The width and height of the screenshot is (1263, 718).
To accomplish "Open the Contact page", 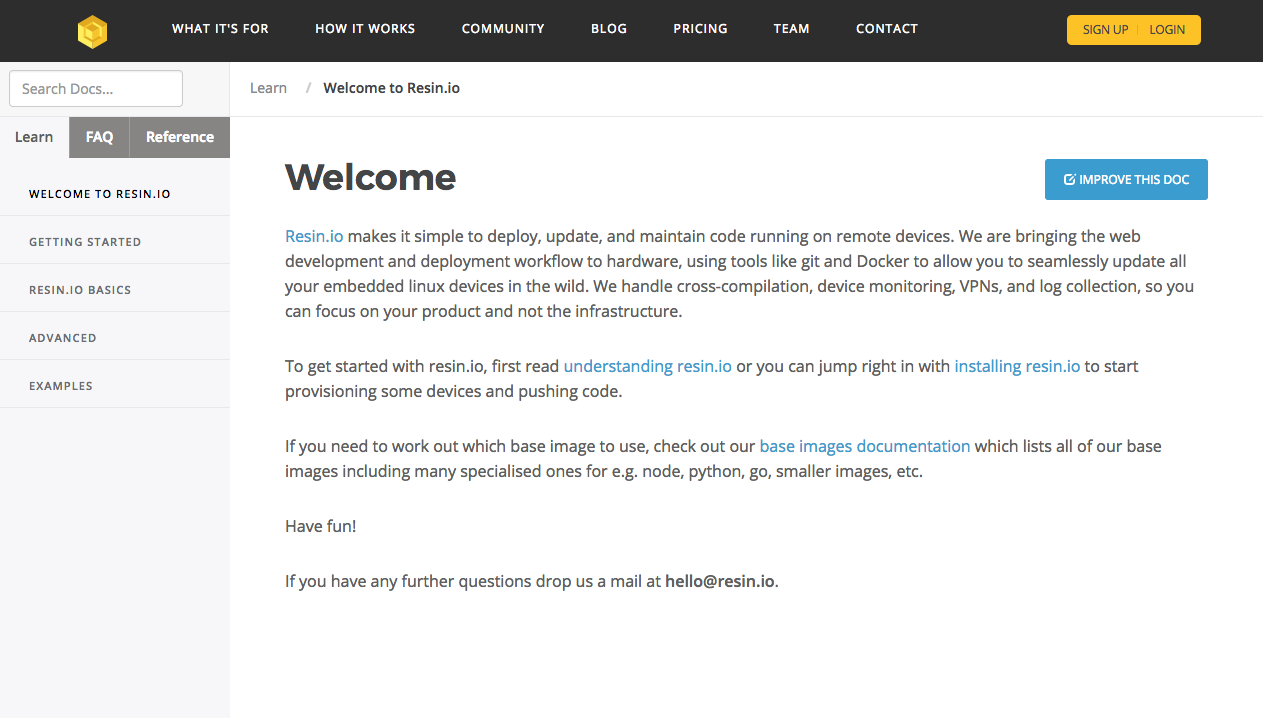I will pyautogui.click(x=886, y=29).
